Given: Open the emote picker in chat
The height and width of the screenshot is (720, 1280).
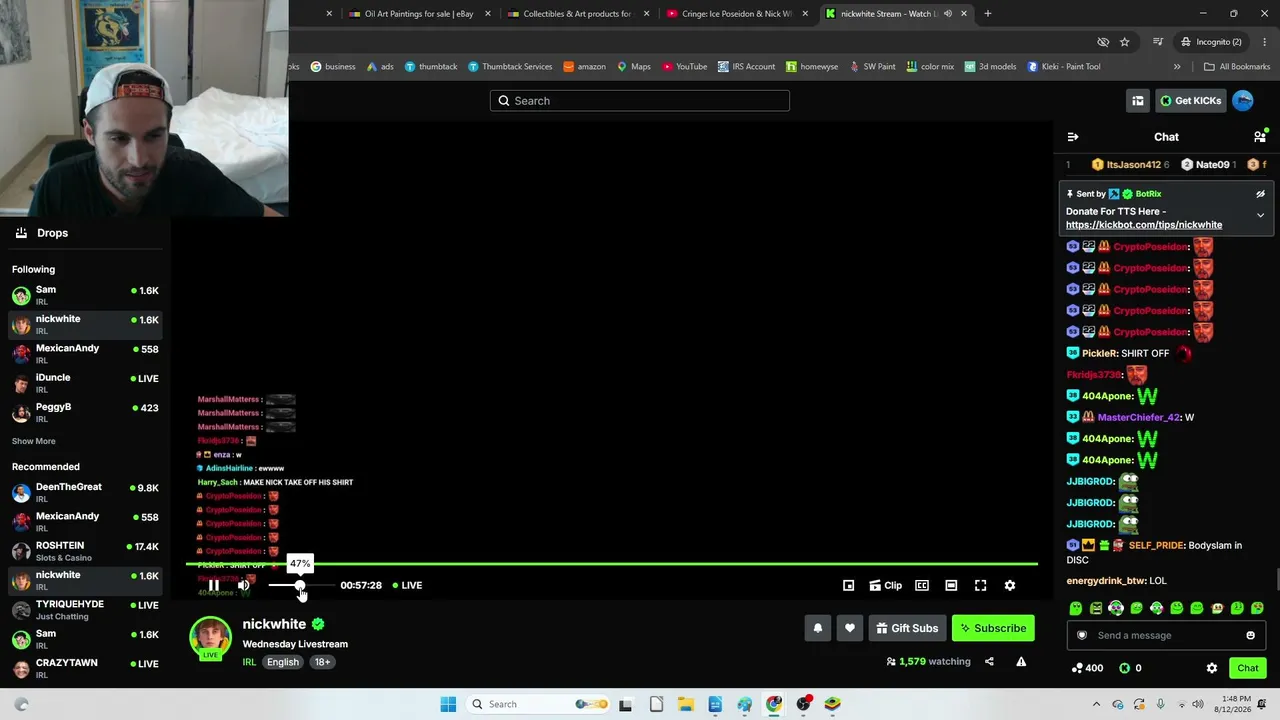Looking at the screenshot, I should 1250,635.
